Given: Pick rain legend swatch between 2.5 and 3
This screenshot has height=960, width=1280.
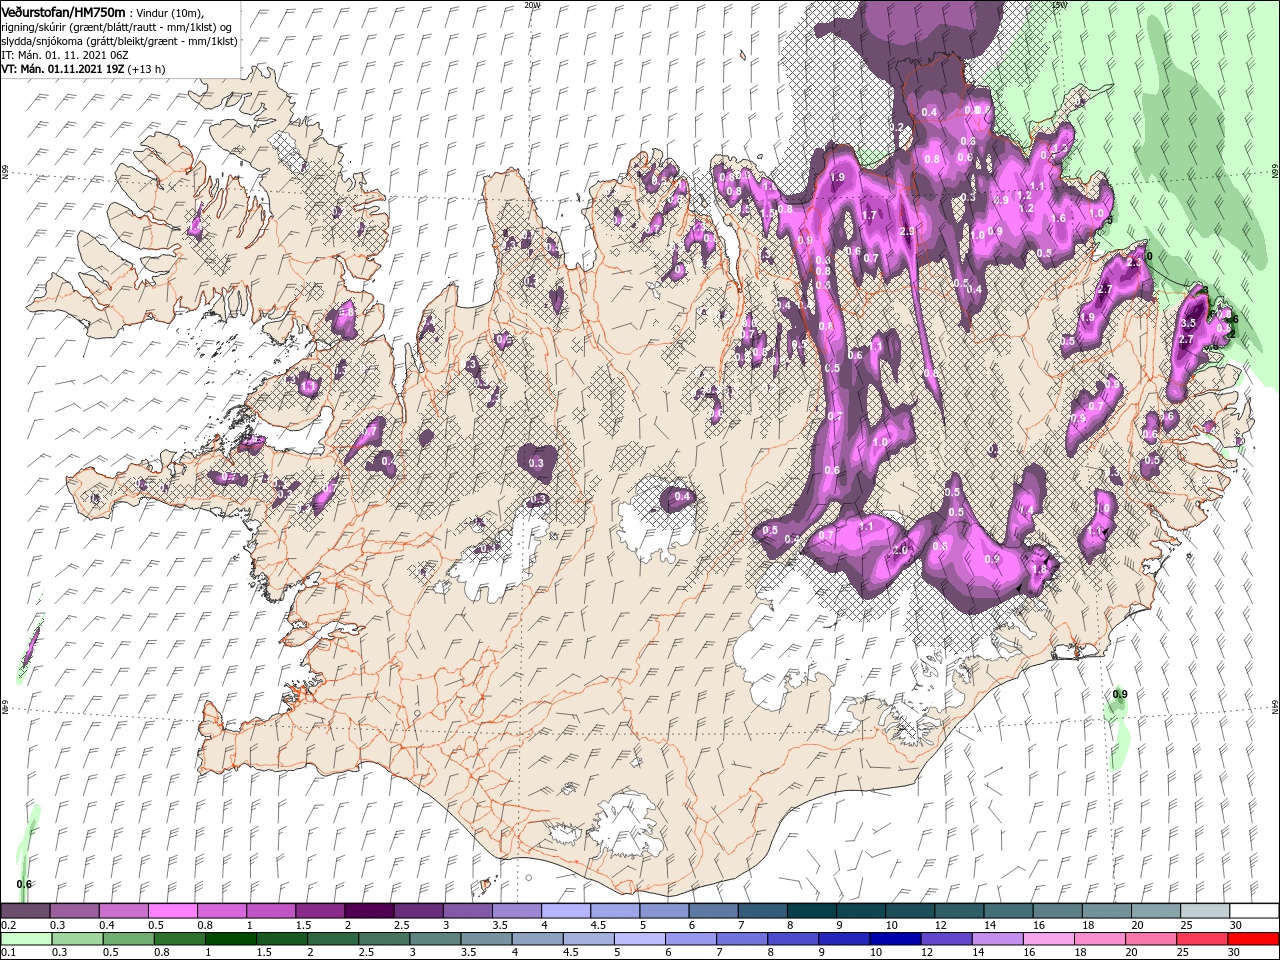Looking at the screenshot, I should [385, 939].
